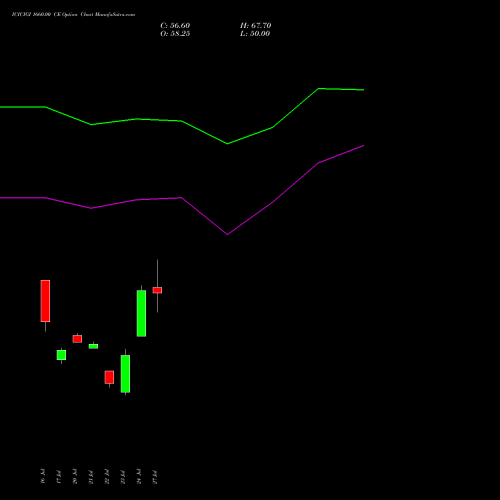Click the close value C: 56.60

click(x=175, y=26)
